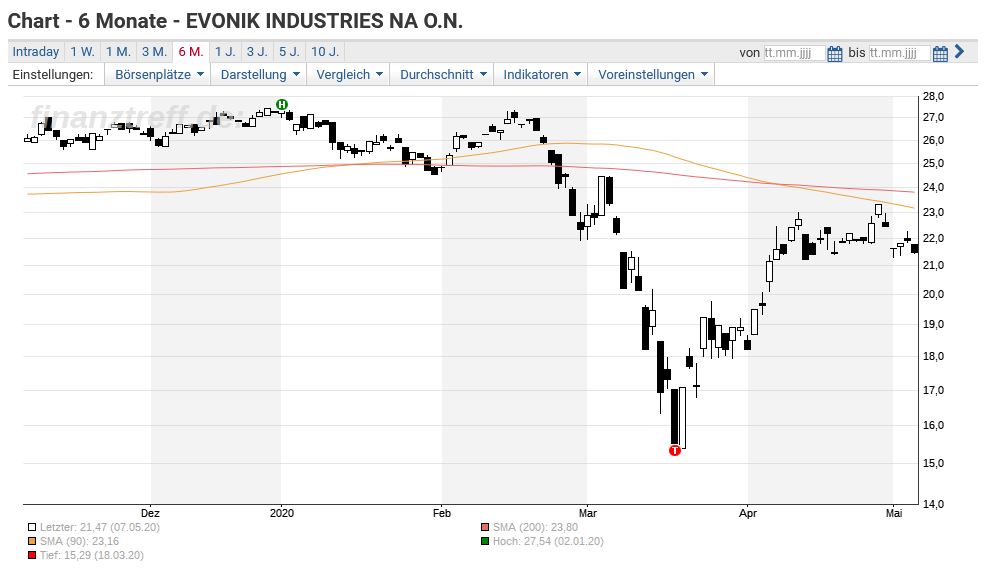This screenshot has width=989, height=577.
Task: Click the 'Einstellungen:' label
Action: (52, 74)
